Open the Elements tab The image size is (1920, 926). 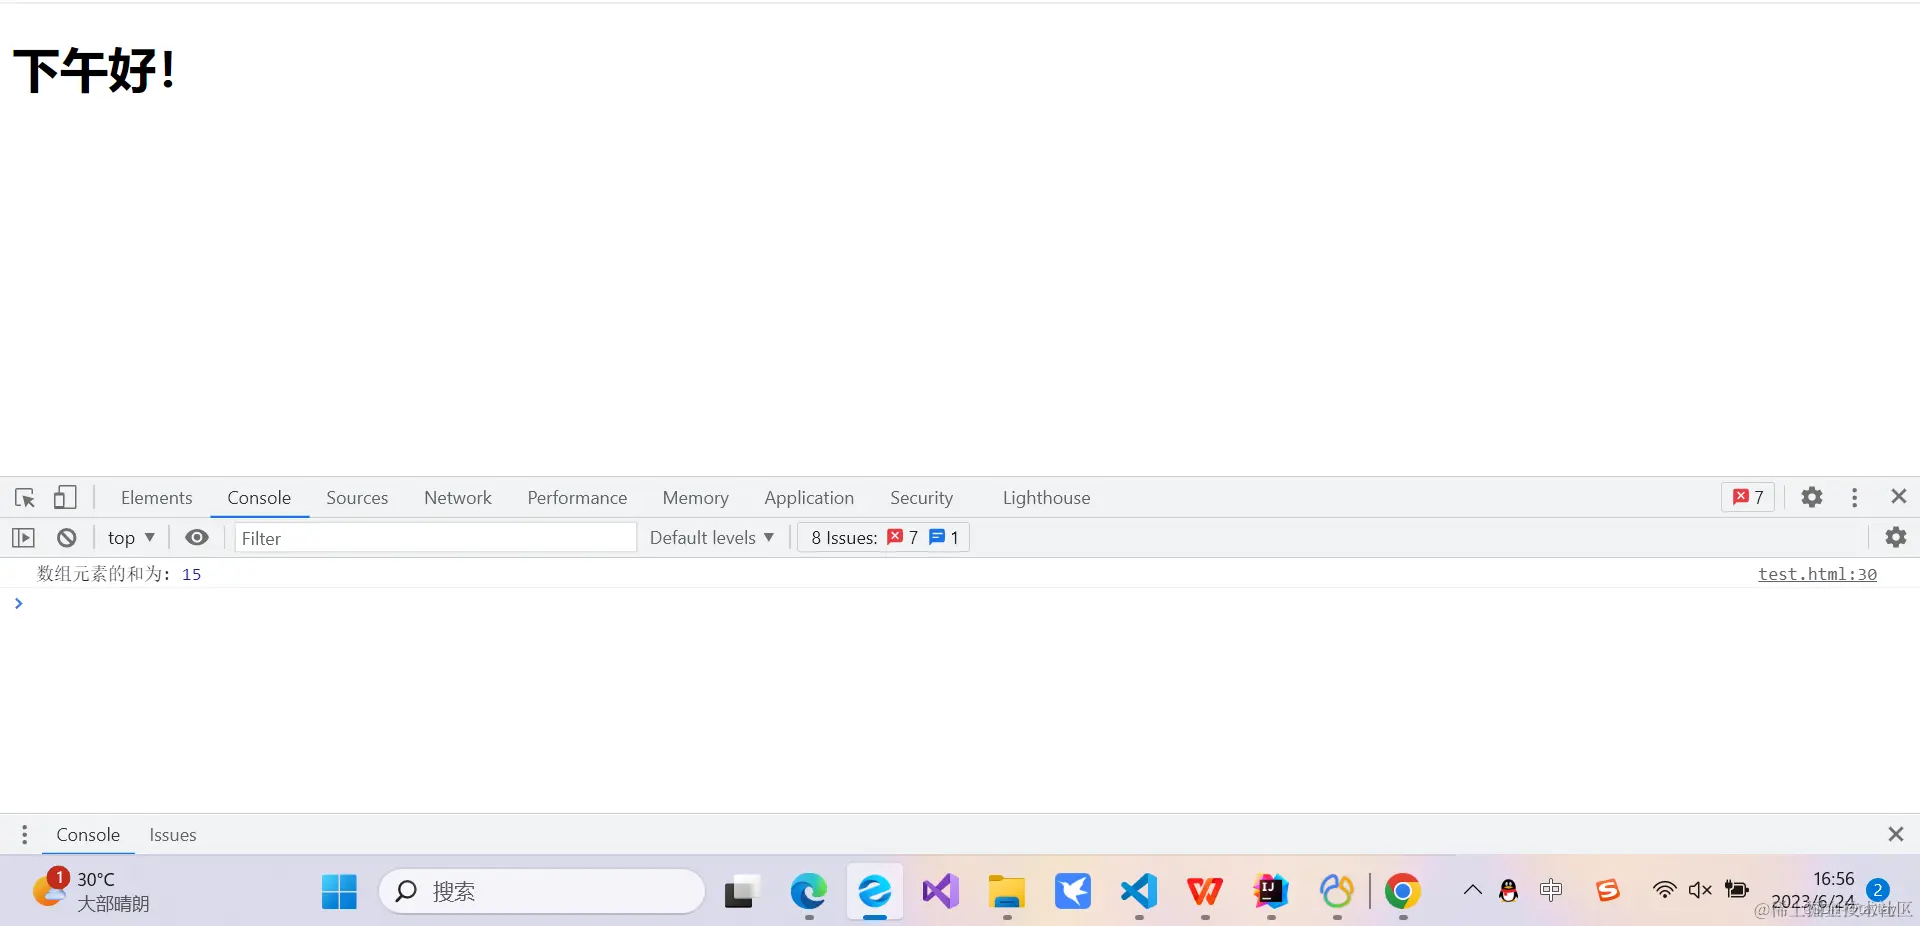click(x=156, y=497)
